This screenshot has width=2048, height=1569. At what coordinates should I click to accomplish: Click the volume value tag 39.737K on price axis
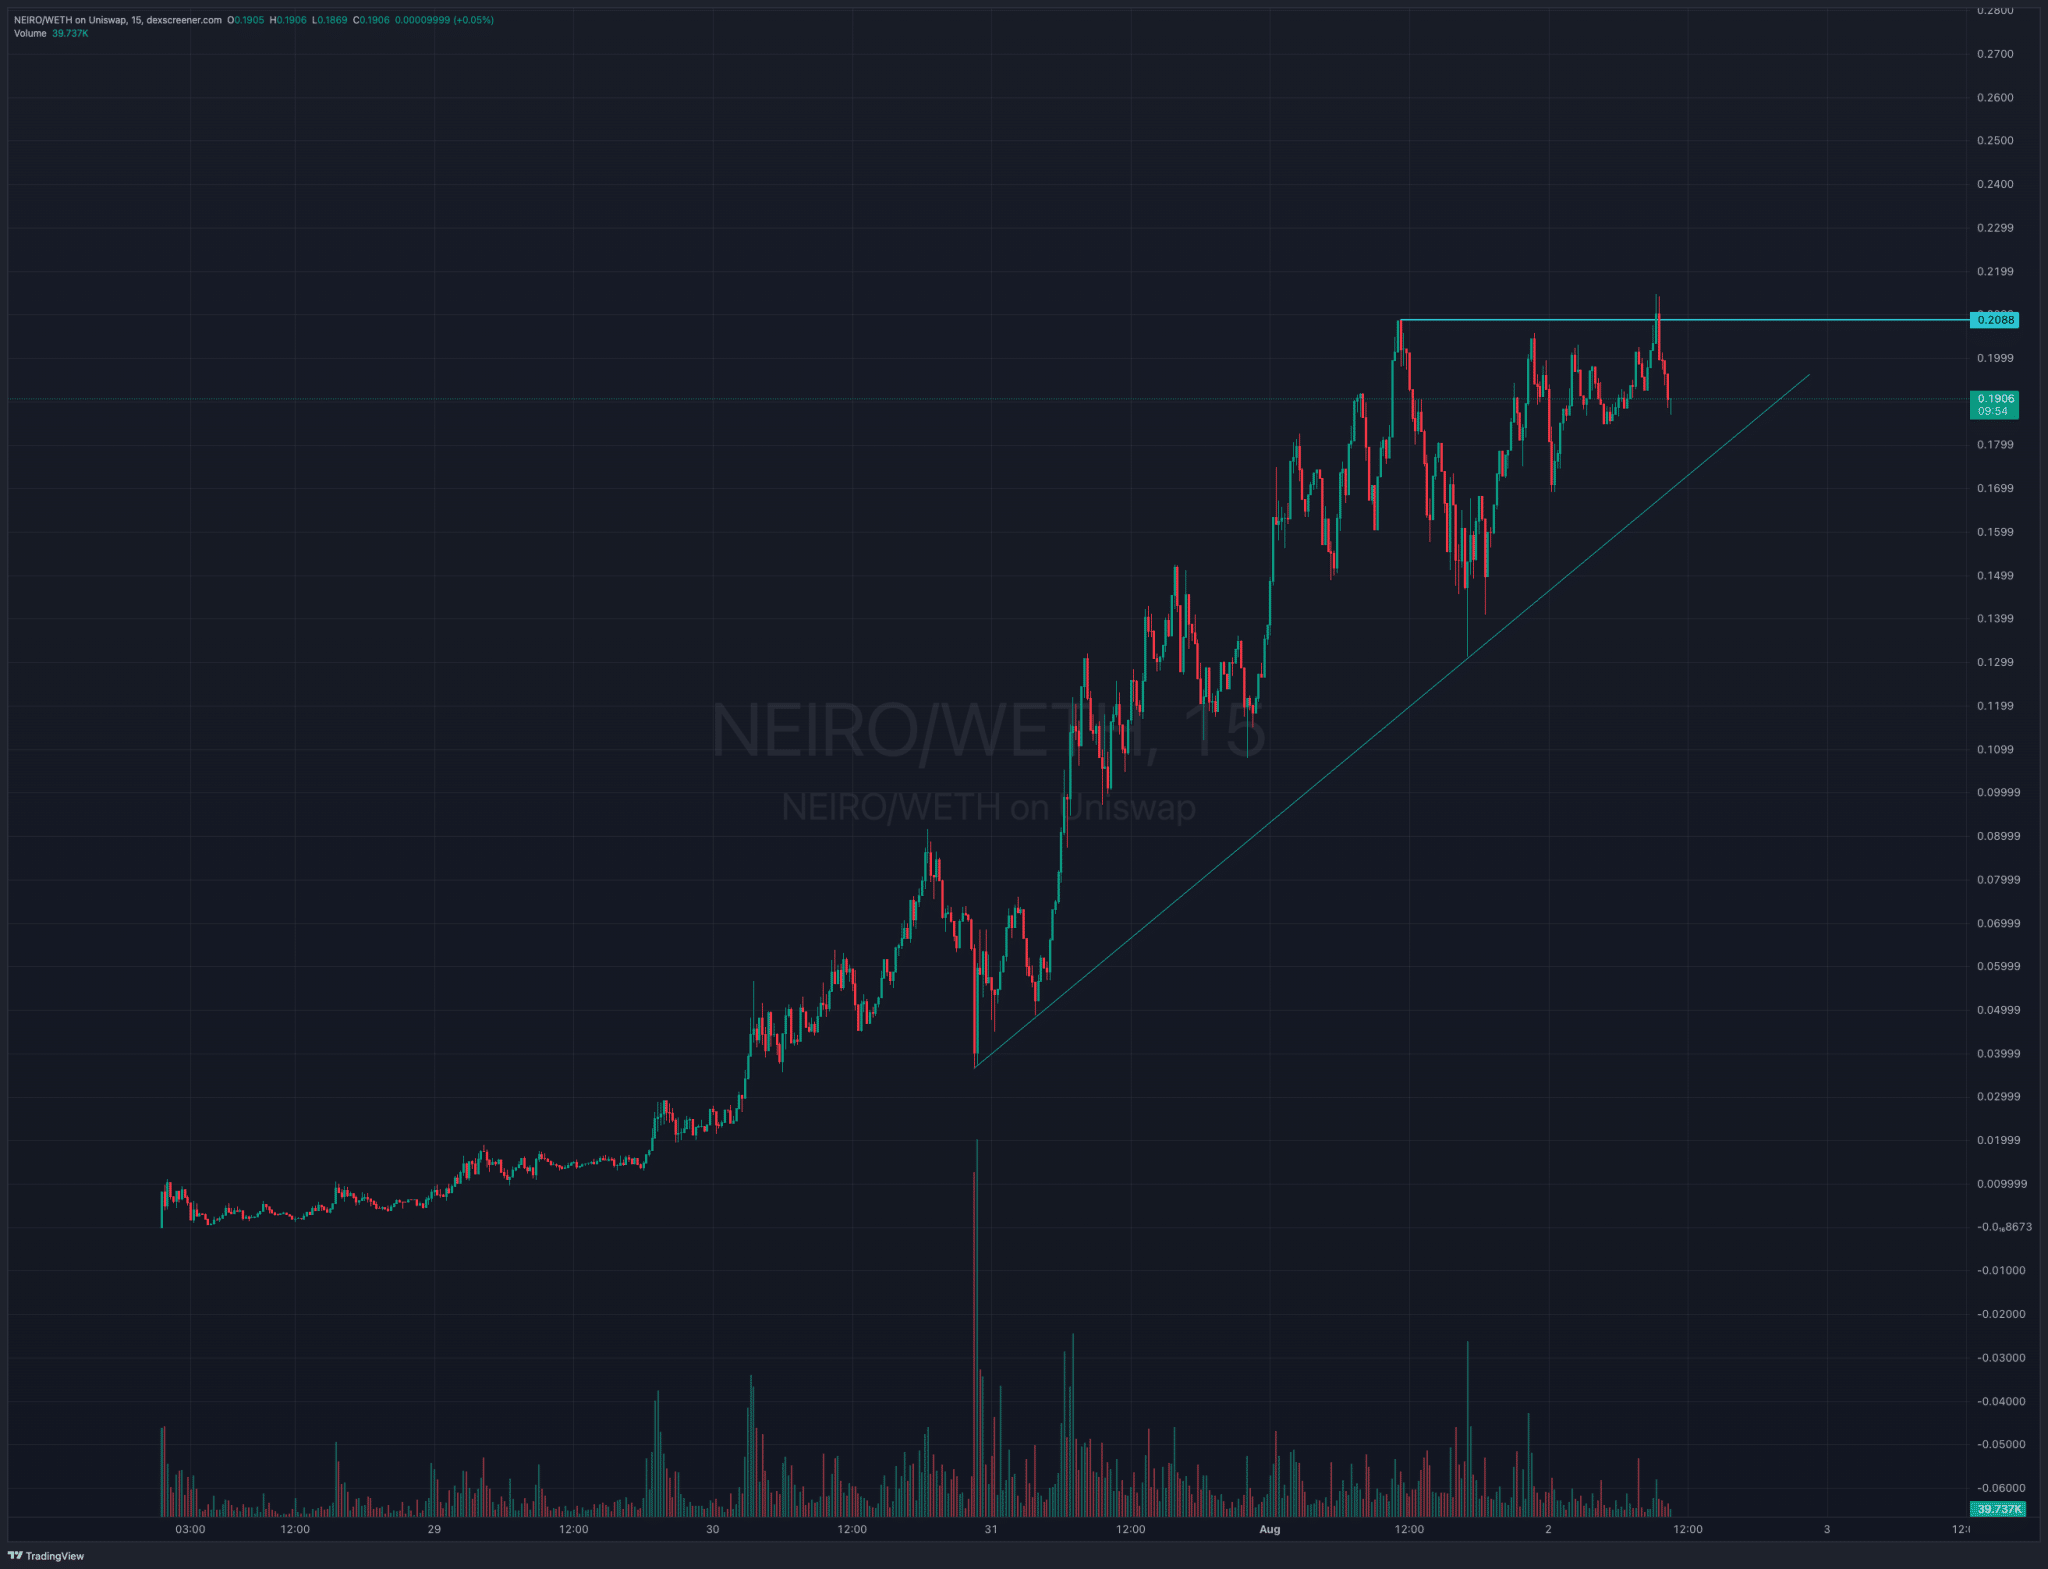[x=1999, y=1509]
